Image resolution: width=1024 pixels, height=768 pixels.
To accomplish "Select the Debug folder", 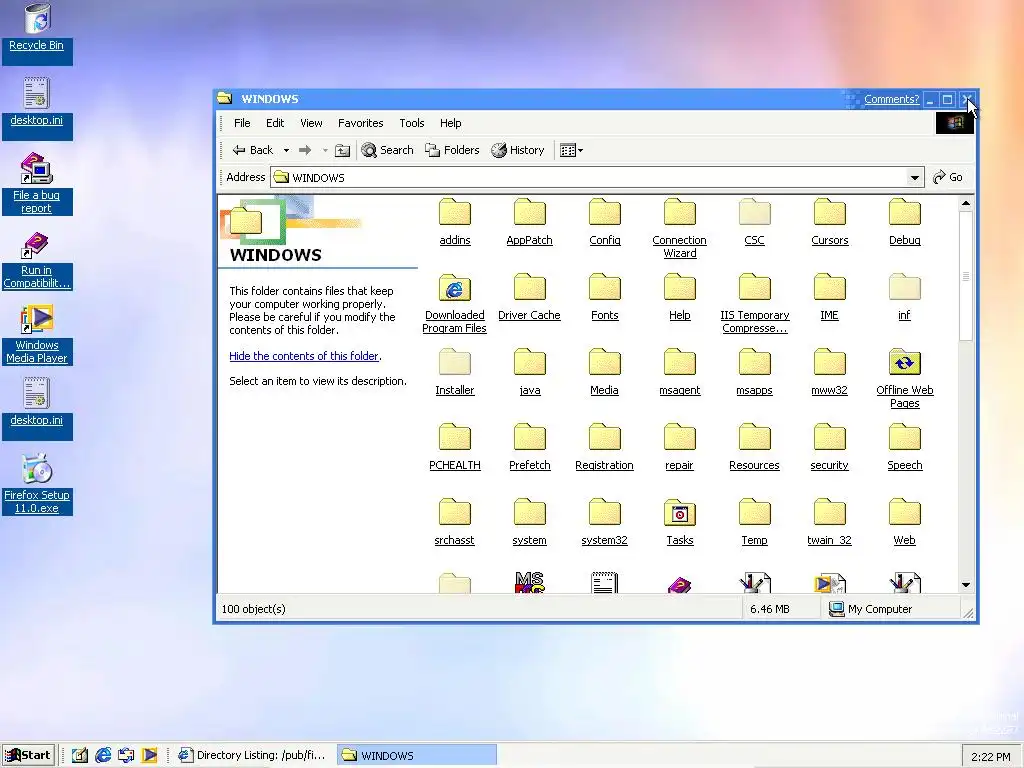I will [x=904, y=221].
